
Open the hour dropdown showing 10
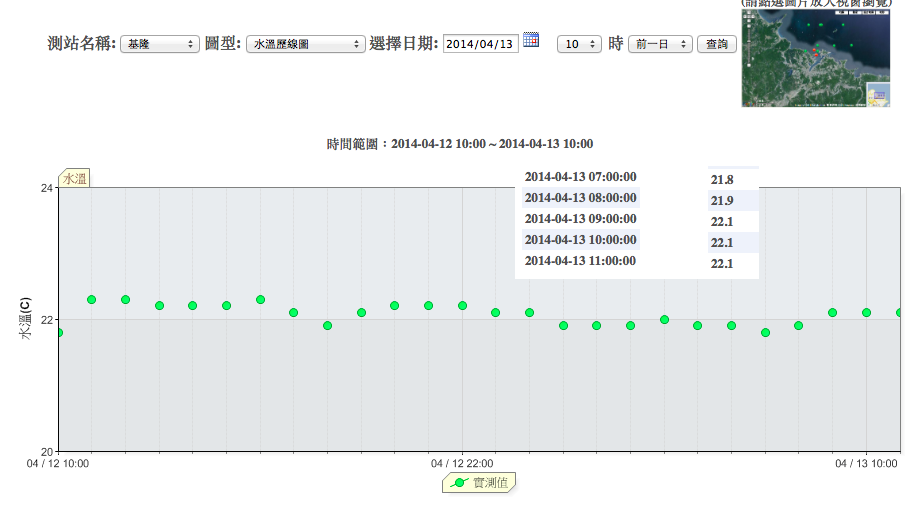click(x=579, y=44)
